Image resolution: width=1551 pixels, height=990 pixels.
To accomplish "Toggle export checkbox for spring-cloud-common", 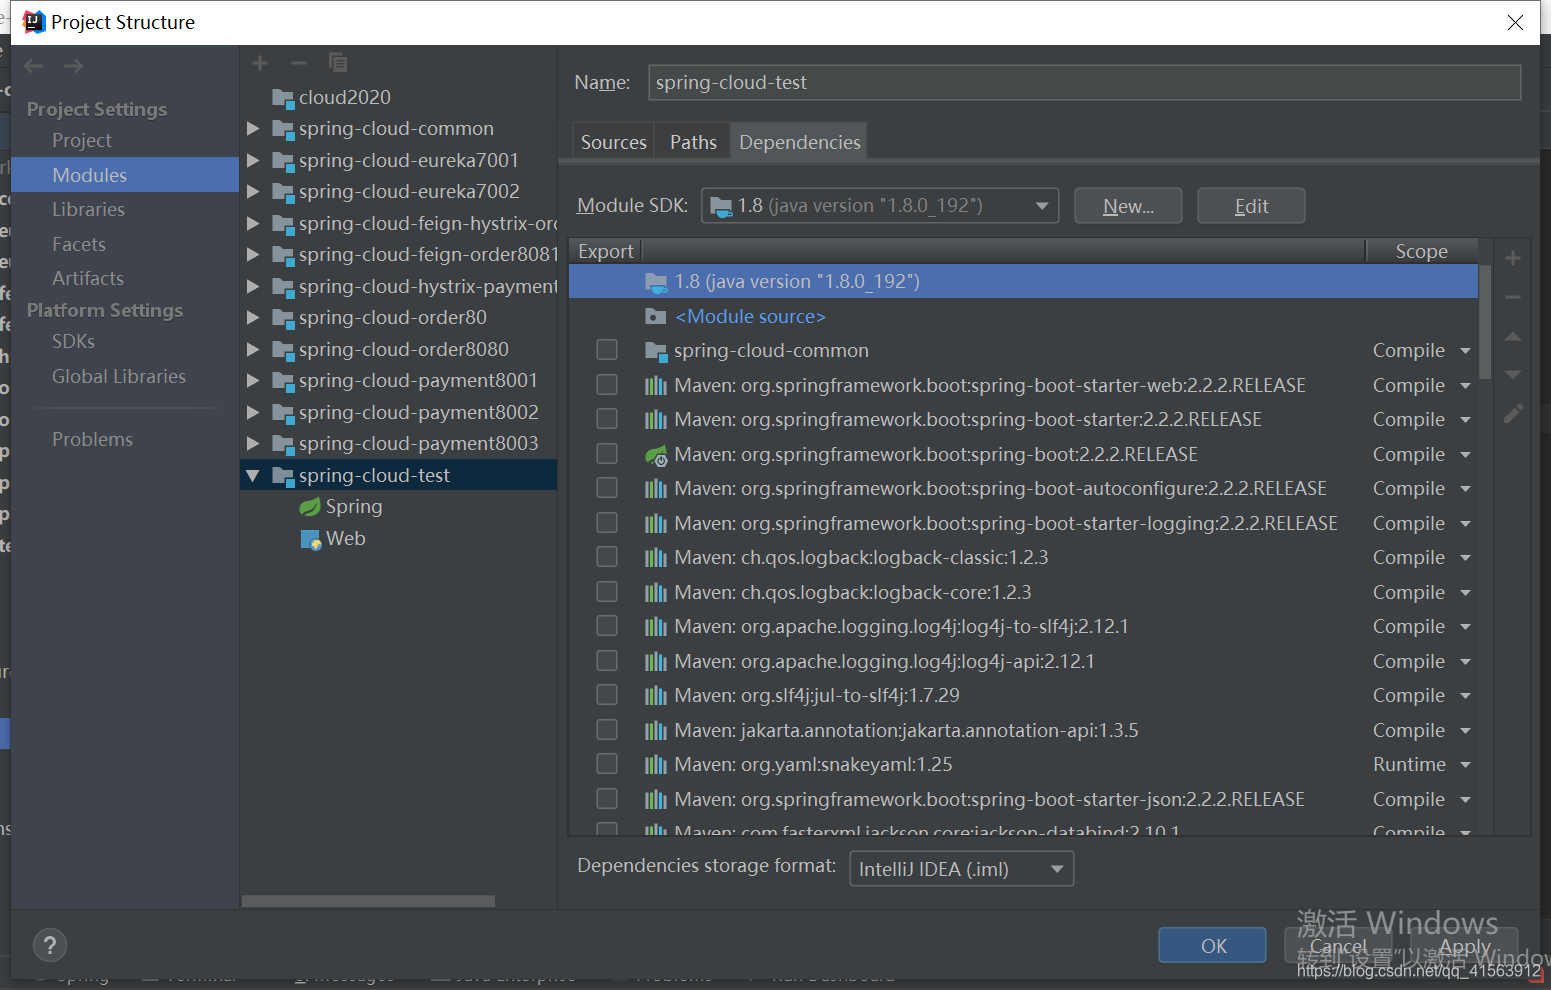I will coord(607,350).
